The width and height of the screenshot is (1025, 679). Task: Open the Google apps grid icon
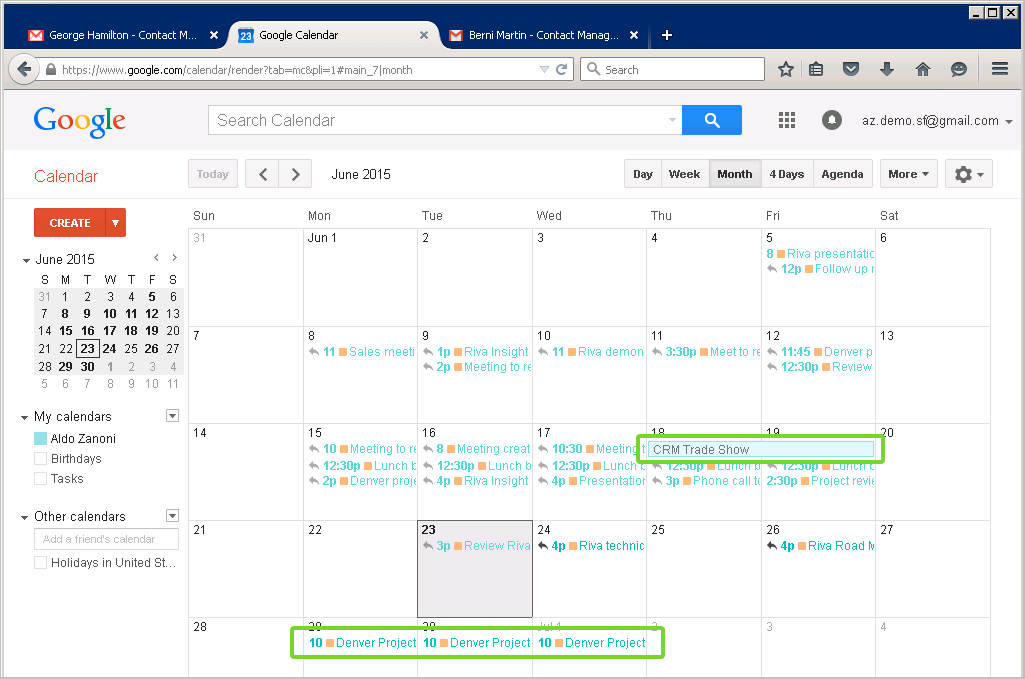point(787,120)
